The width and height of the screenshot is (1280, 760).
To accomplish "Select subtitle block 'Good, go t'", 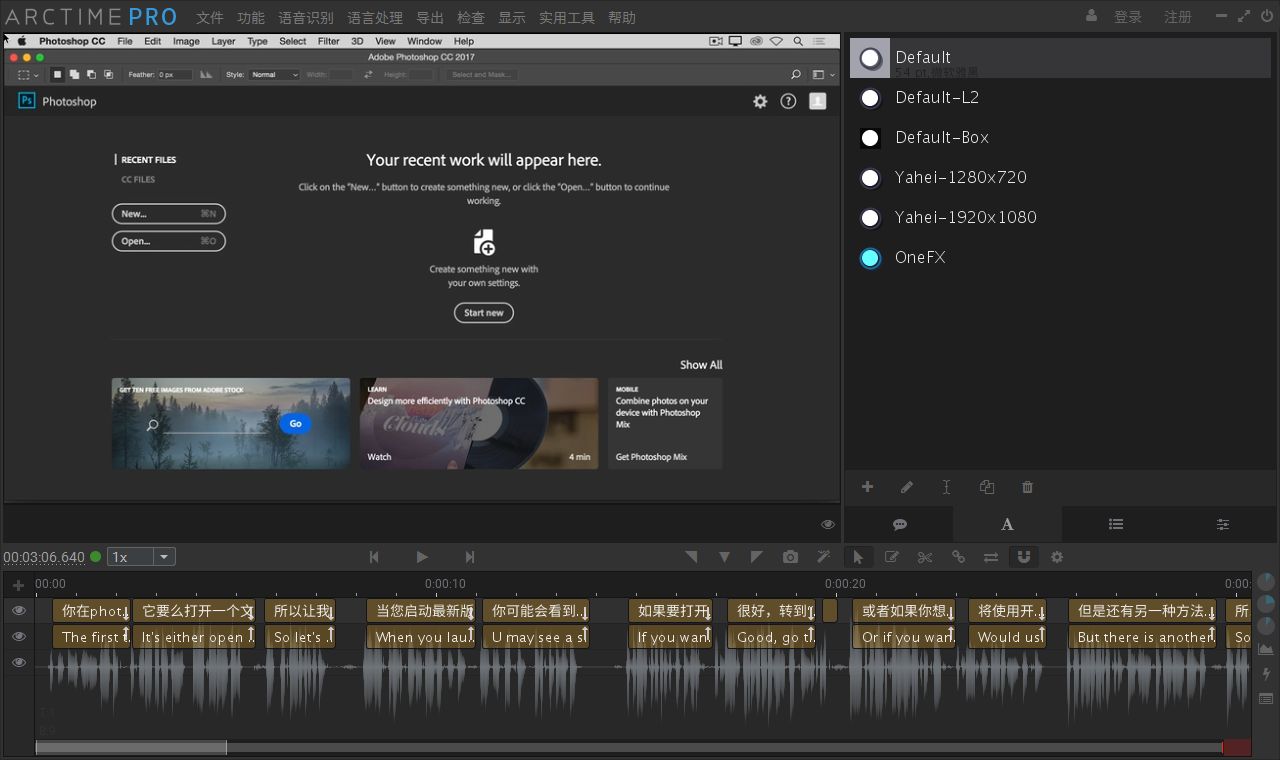I will (x=771, y=637).
